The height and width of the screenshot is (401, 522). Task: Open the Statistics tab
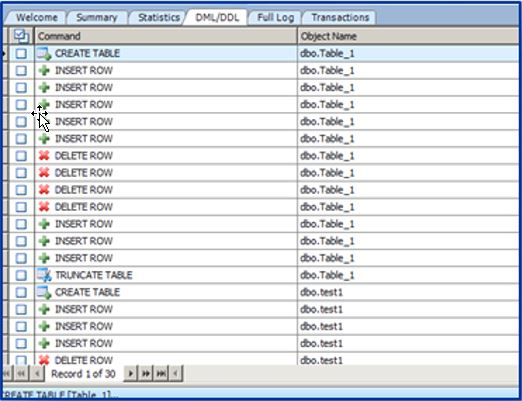159,18
